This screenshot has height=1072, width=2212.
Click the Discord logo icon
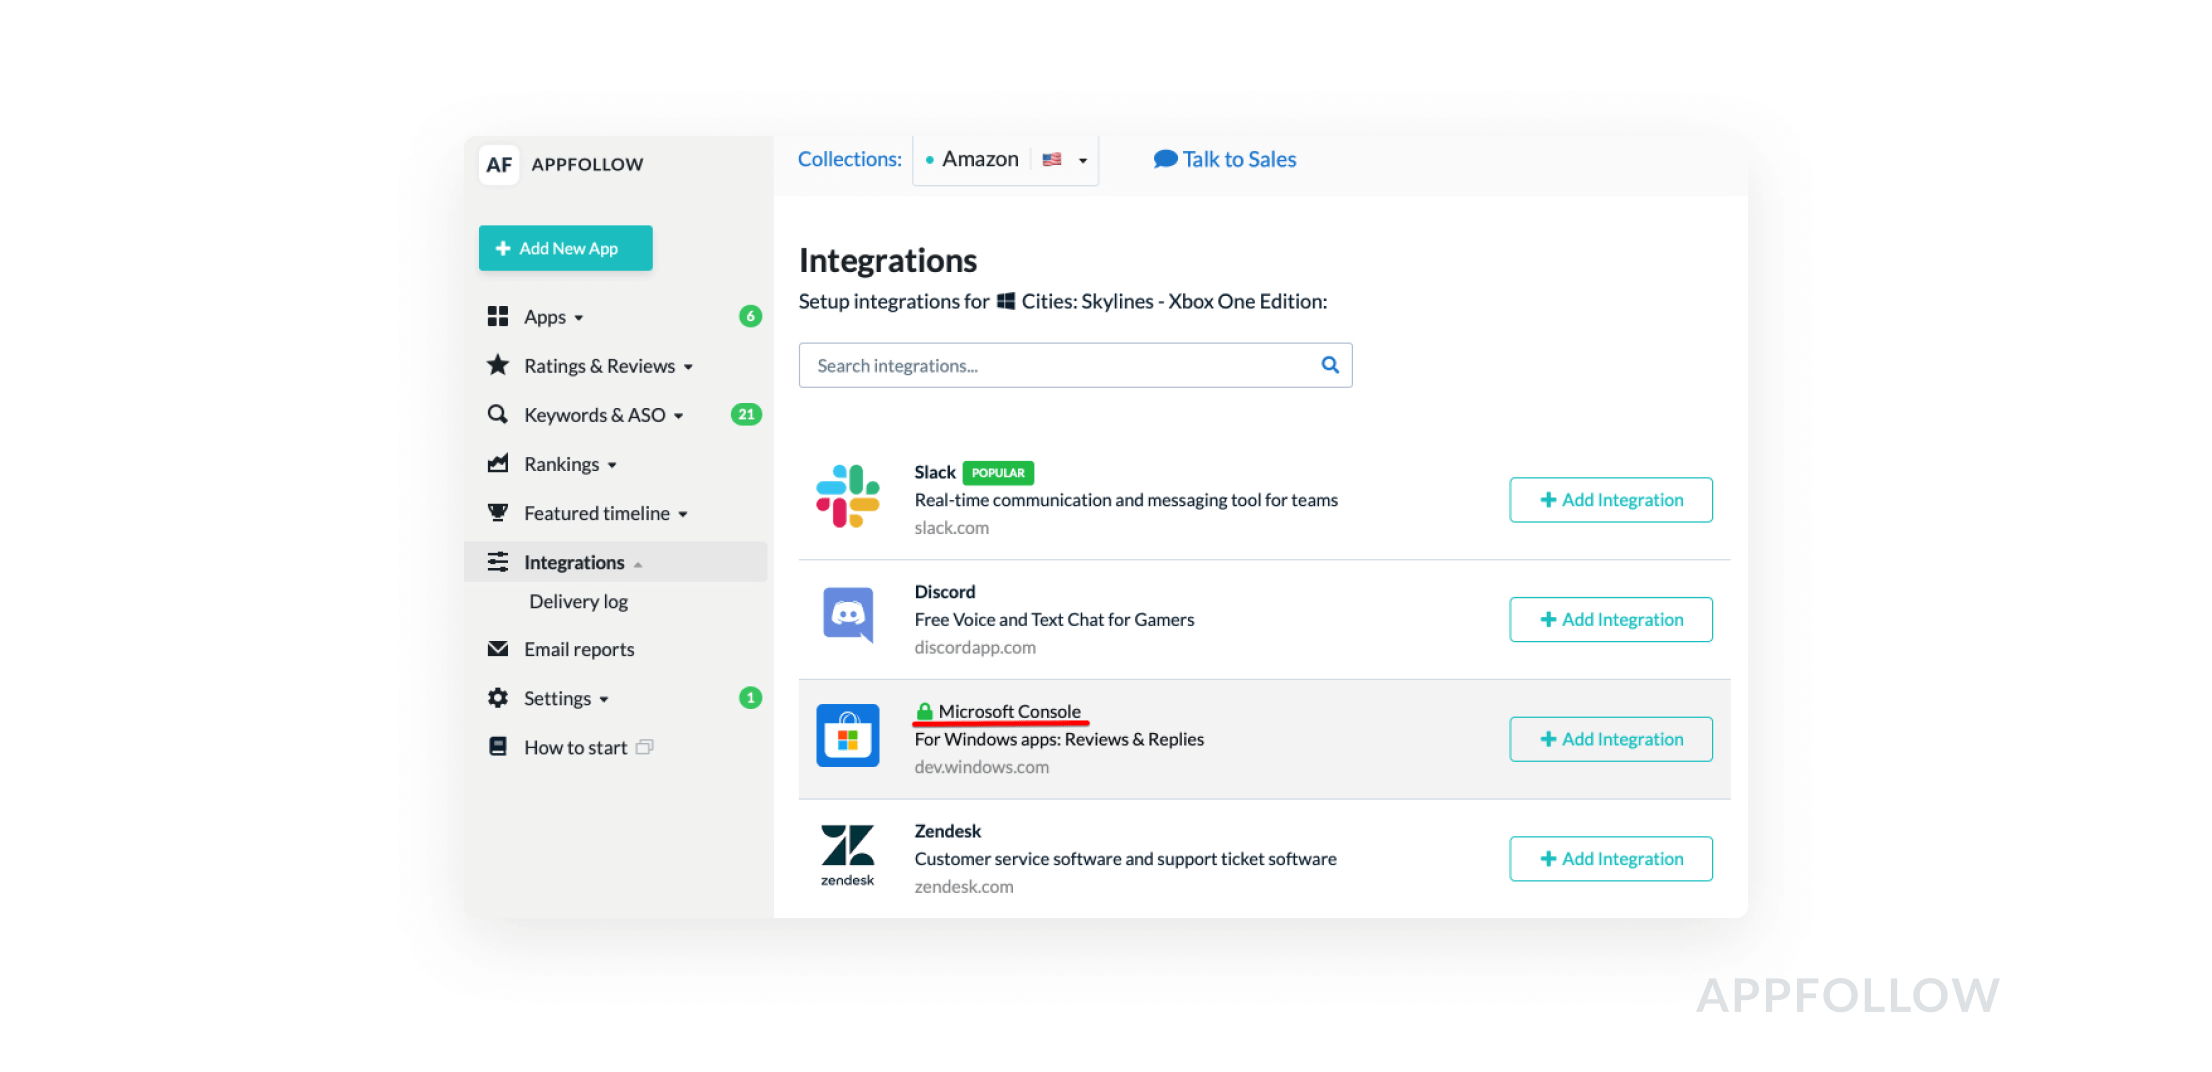click(x=847, y=615)
